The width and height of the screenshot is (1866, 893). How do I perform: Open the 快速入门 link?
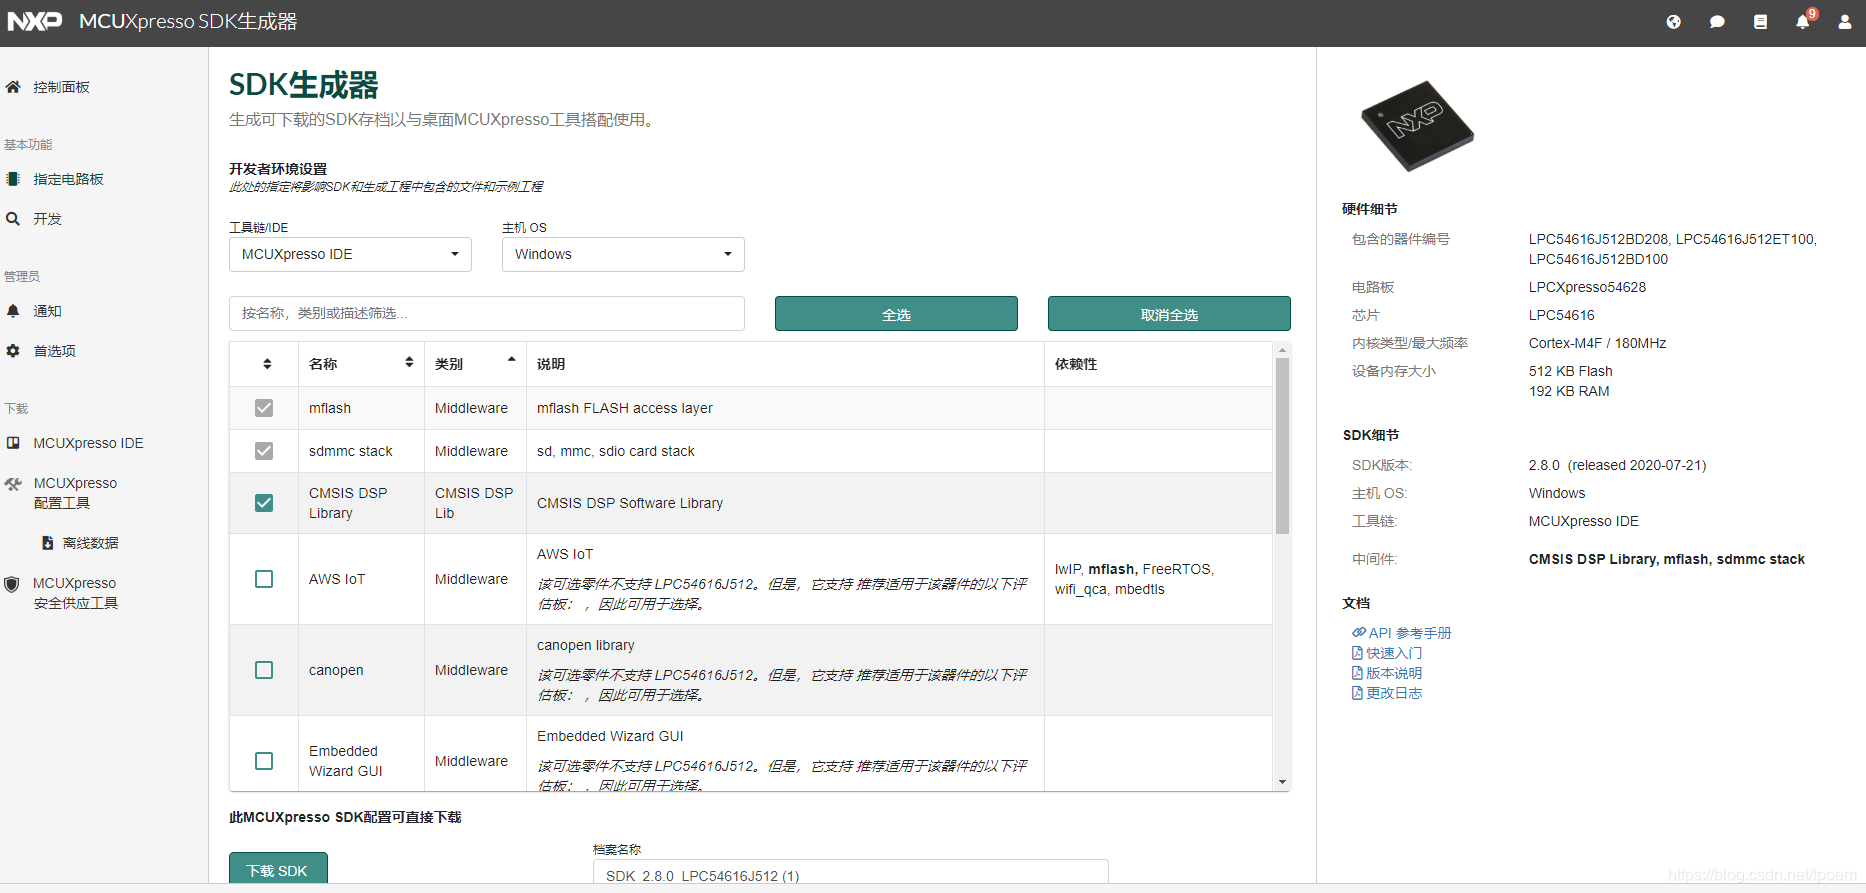click(x=1394, y=653)
